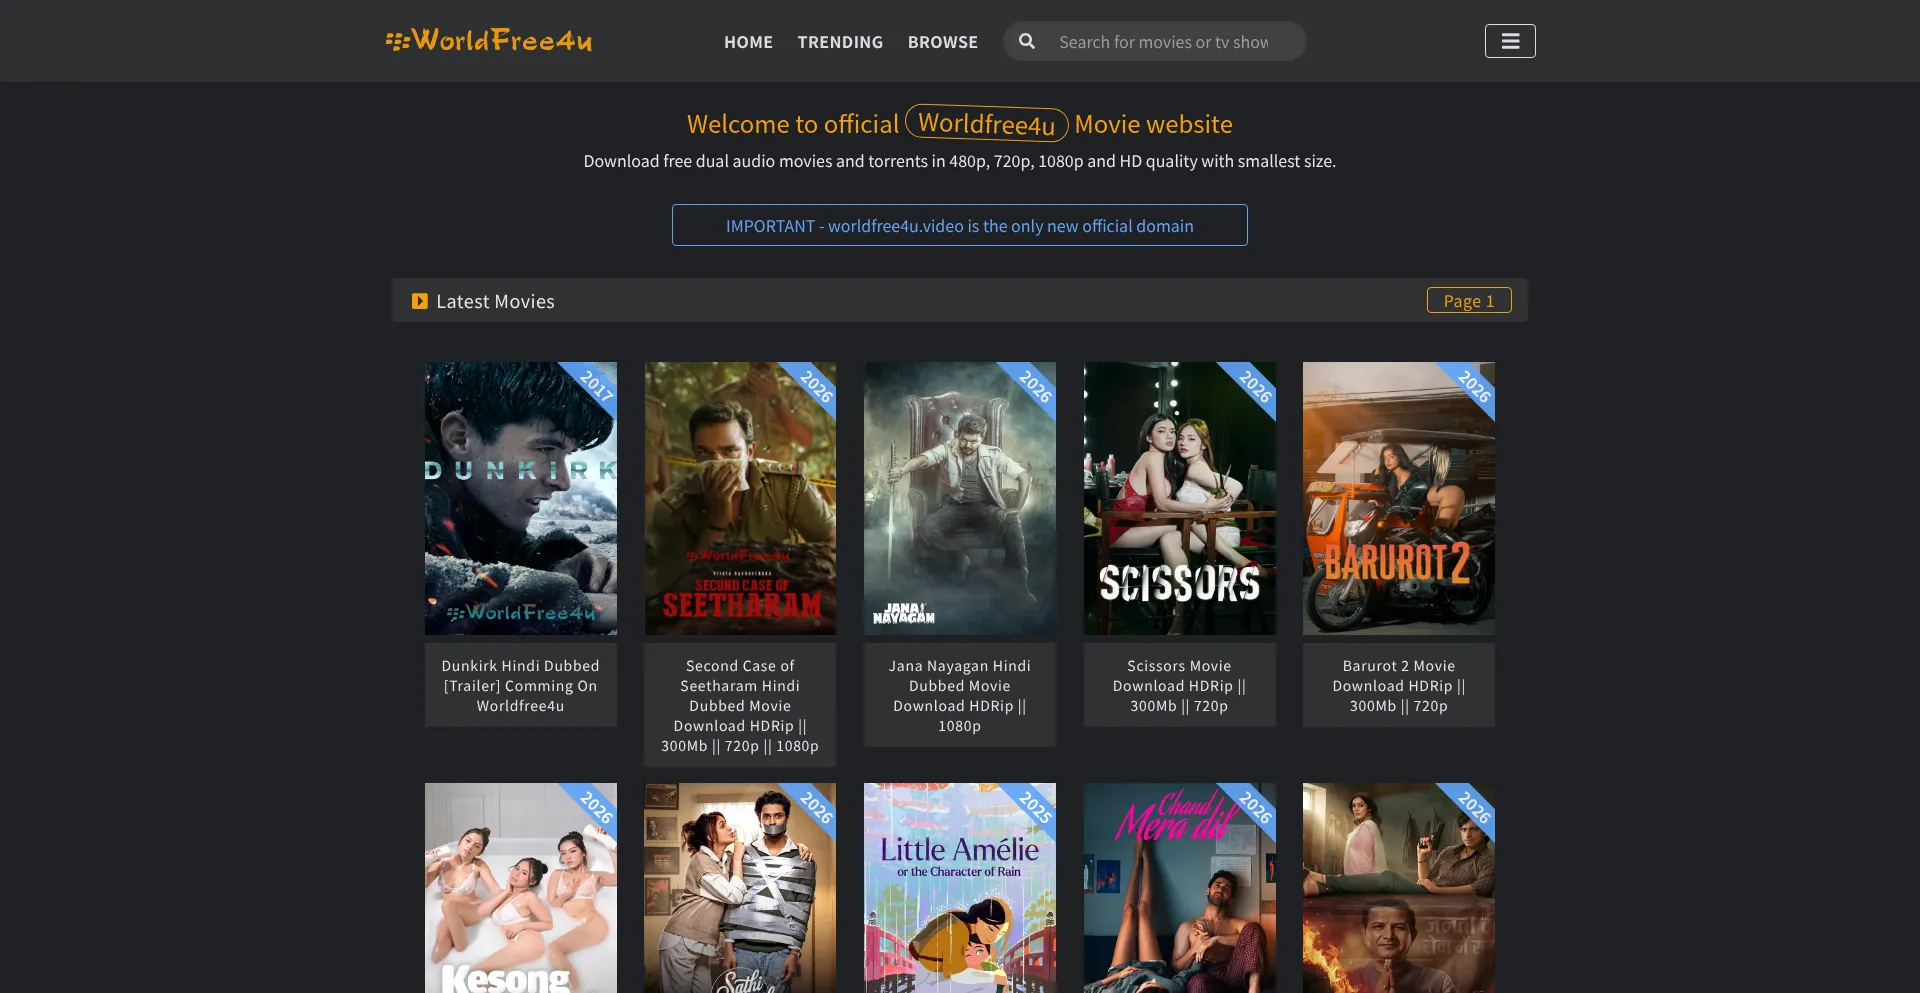The image size is (1920, 993).
Task: Open the TRENDING menu item
Action: click(x=840, y=42)
